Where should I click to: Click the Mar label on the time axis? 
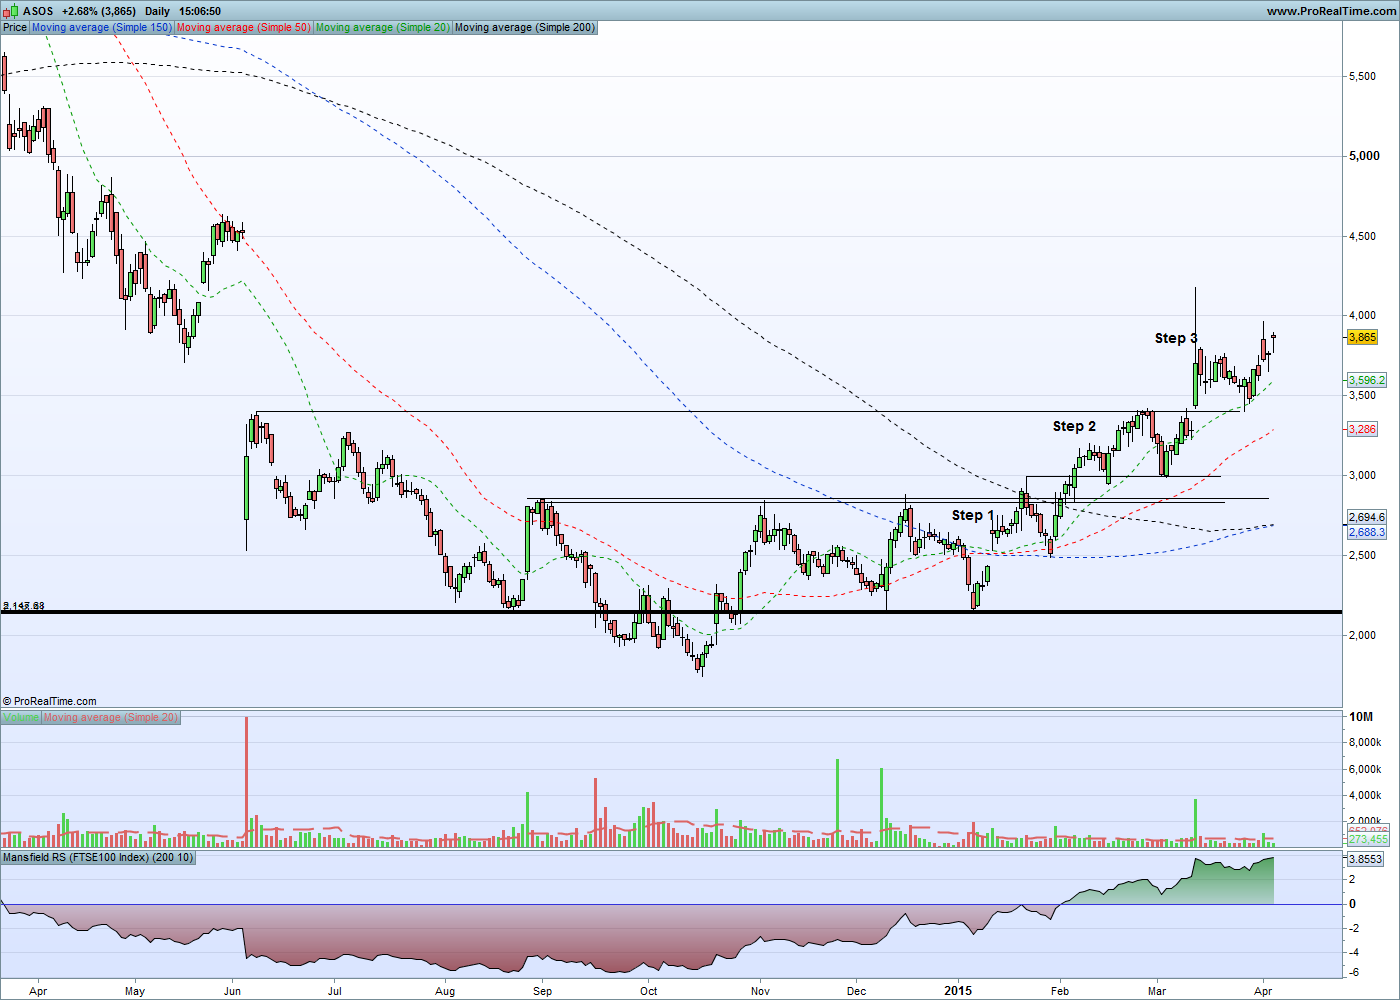(x=1157, y=992)
